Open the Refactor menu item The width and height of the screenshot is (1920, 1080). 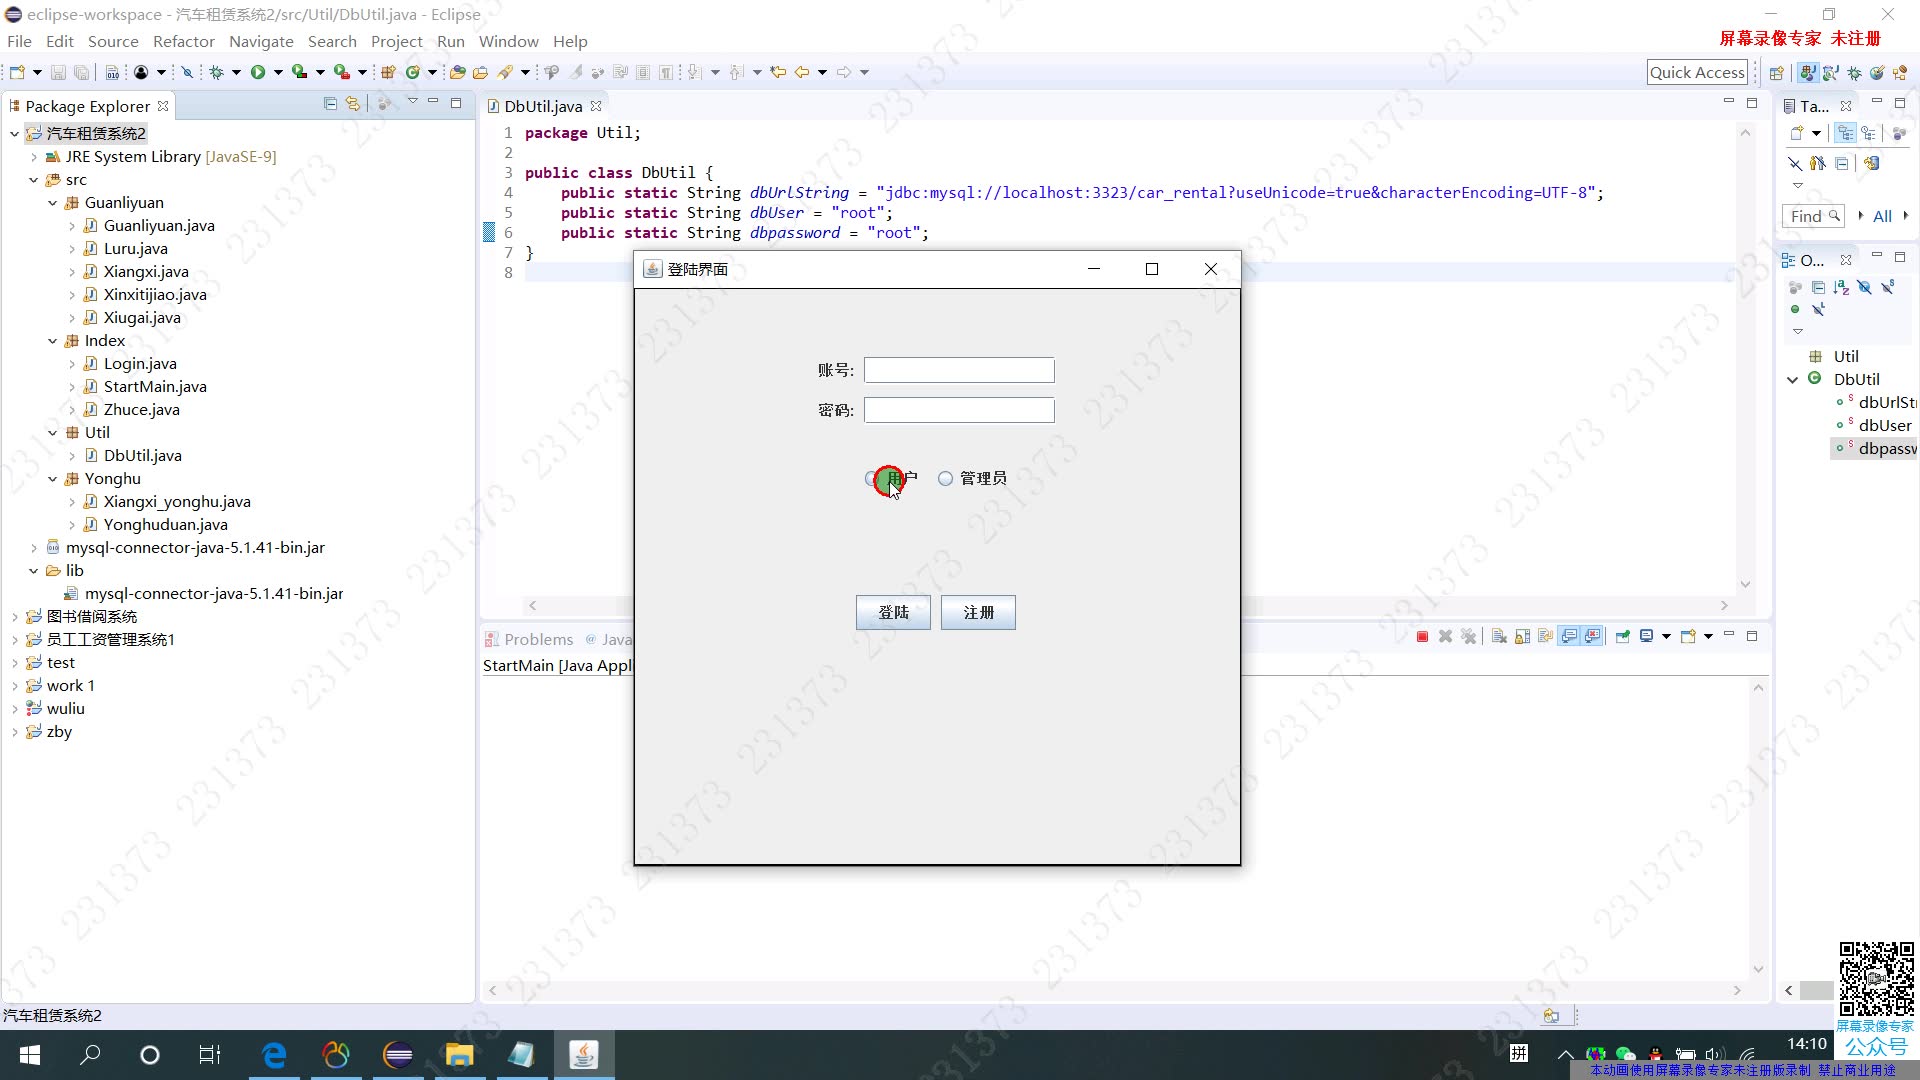(183, 41)
